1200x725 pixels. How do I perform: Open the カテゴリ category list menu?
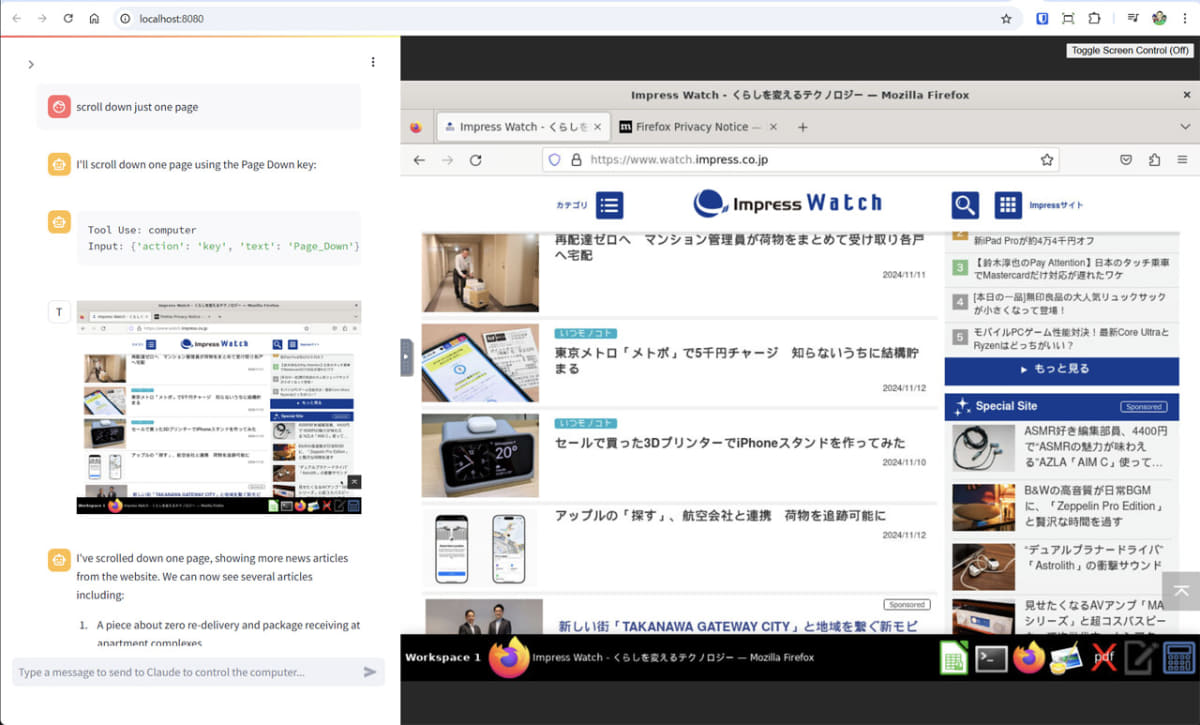point(610,205)
